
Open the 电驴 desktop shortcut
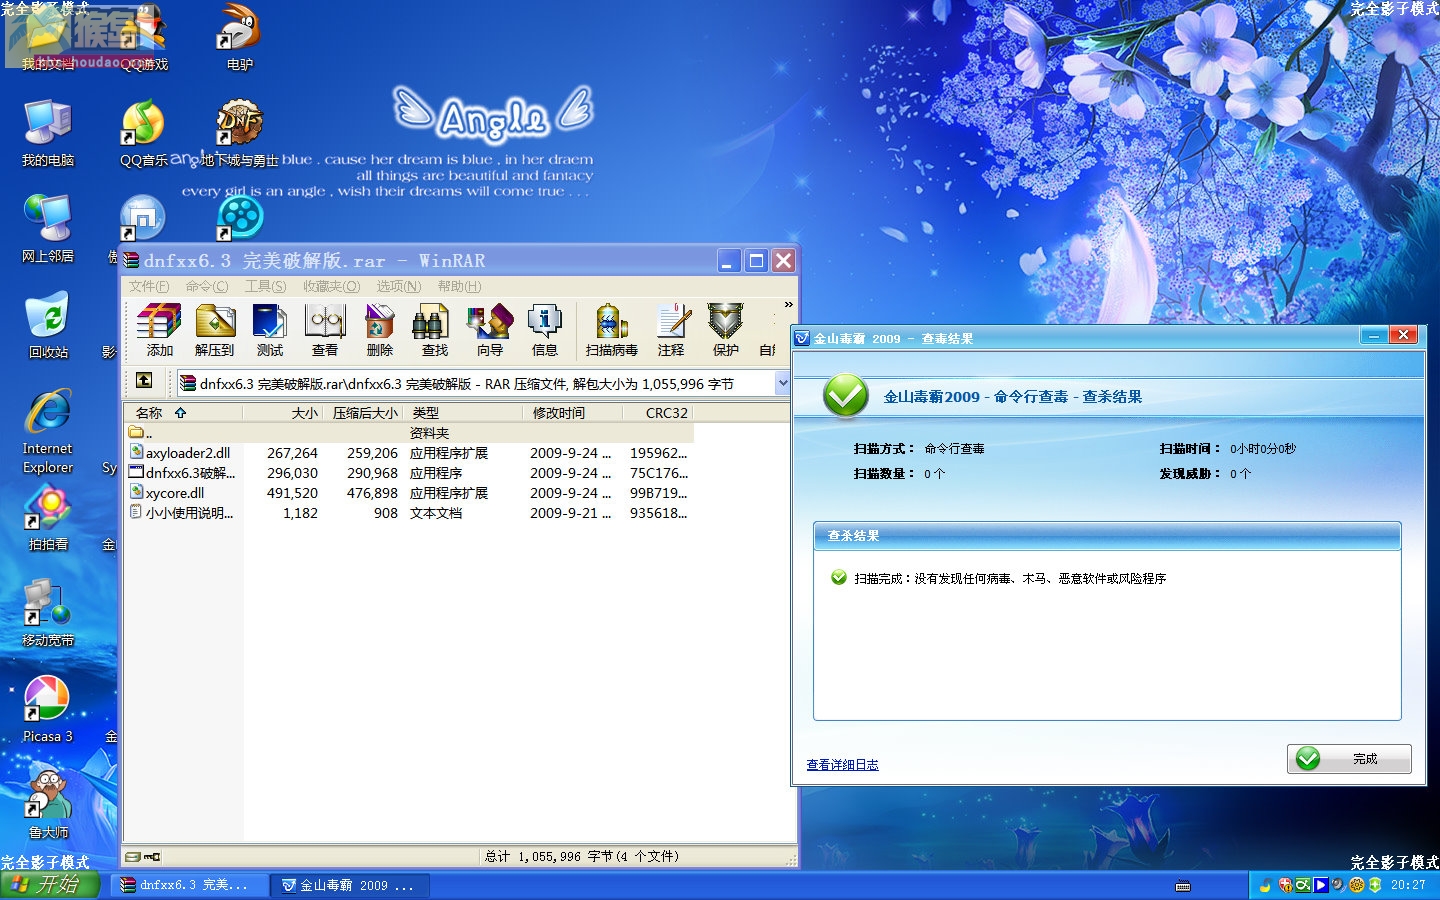(239, 37)
